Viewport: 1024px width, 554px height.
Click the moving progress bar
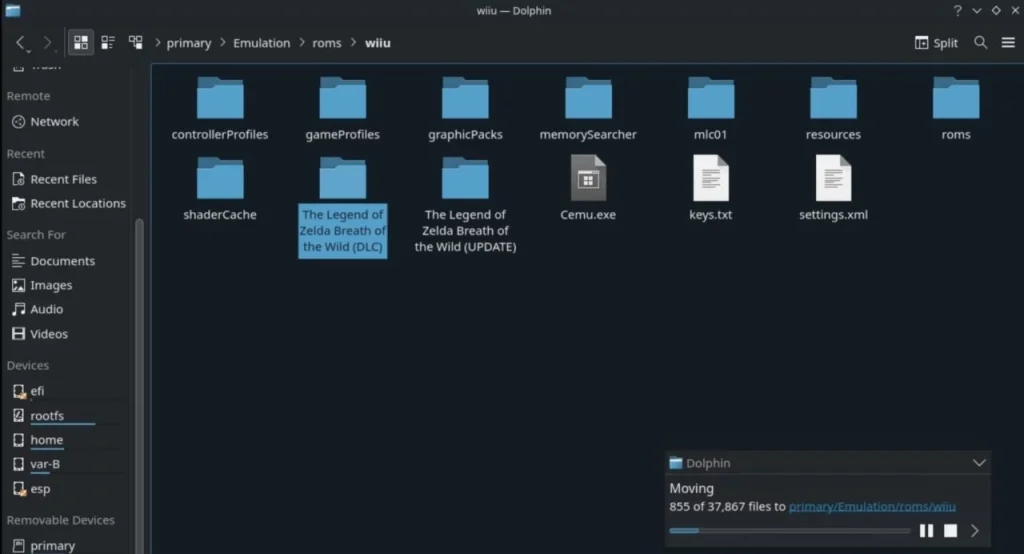[790, 530]
